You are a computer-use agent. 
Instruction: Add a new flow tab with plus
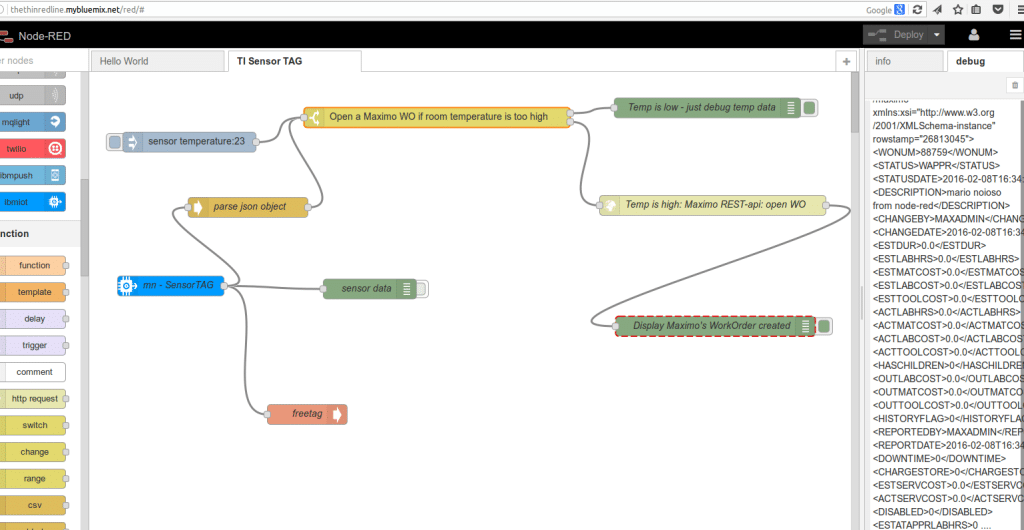pos(846,61)
